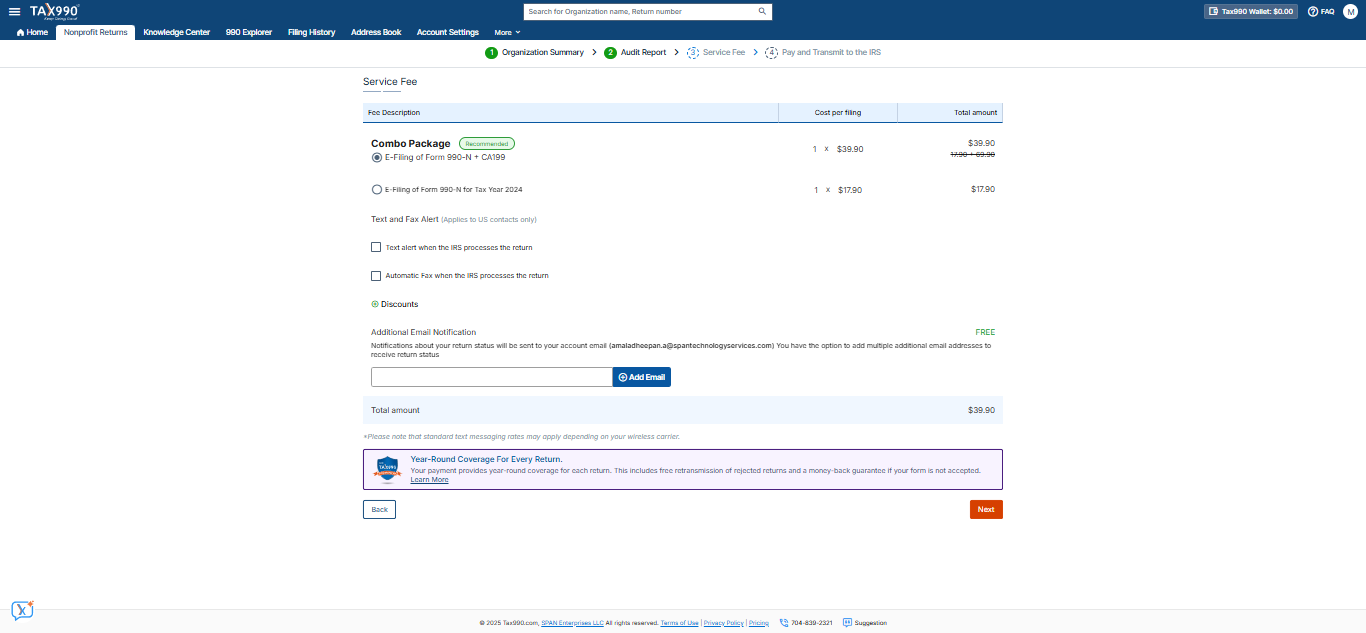1366x633 pixels.
Task: Click the Learn More link
Action: pos(429,480)
